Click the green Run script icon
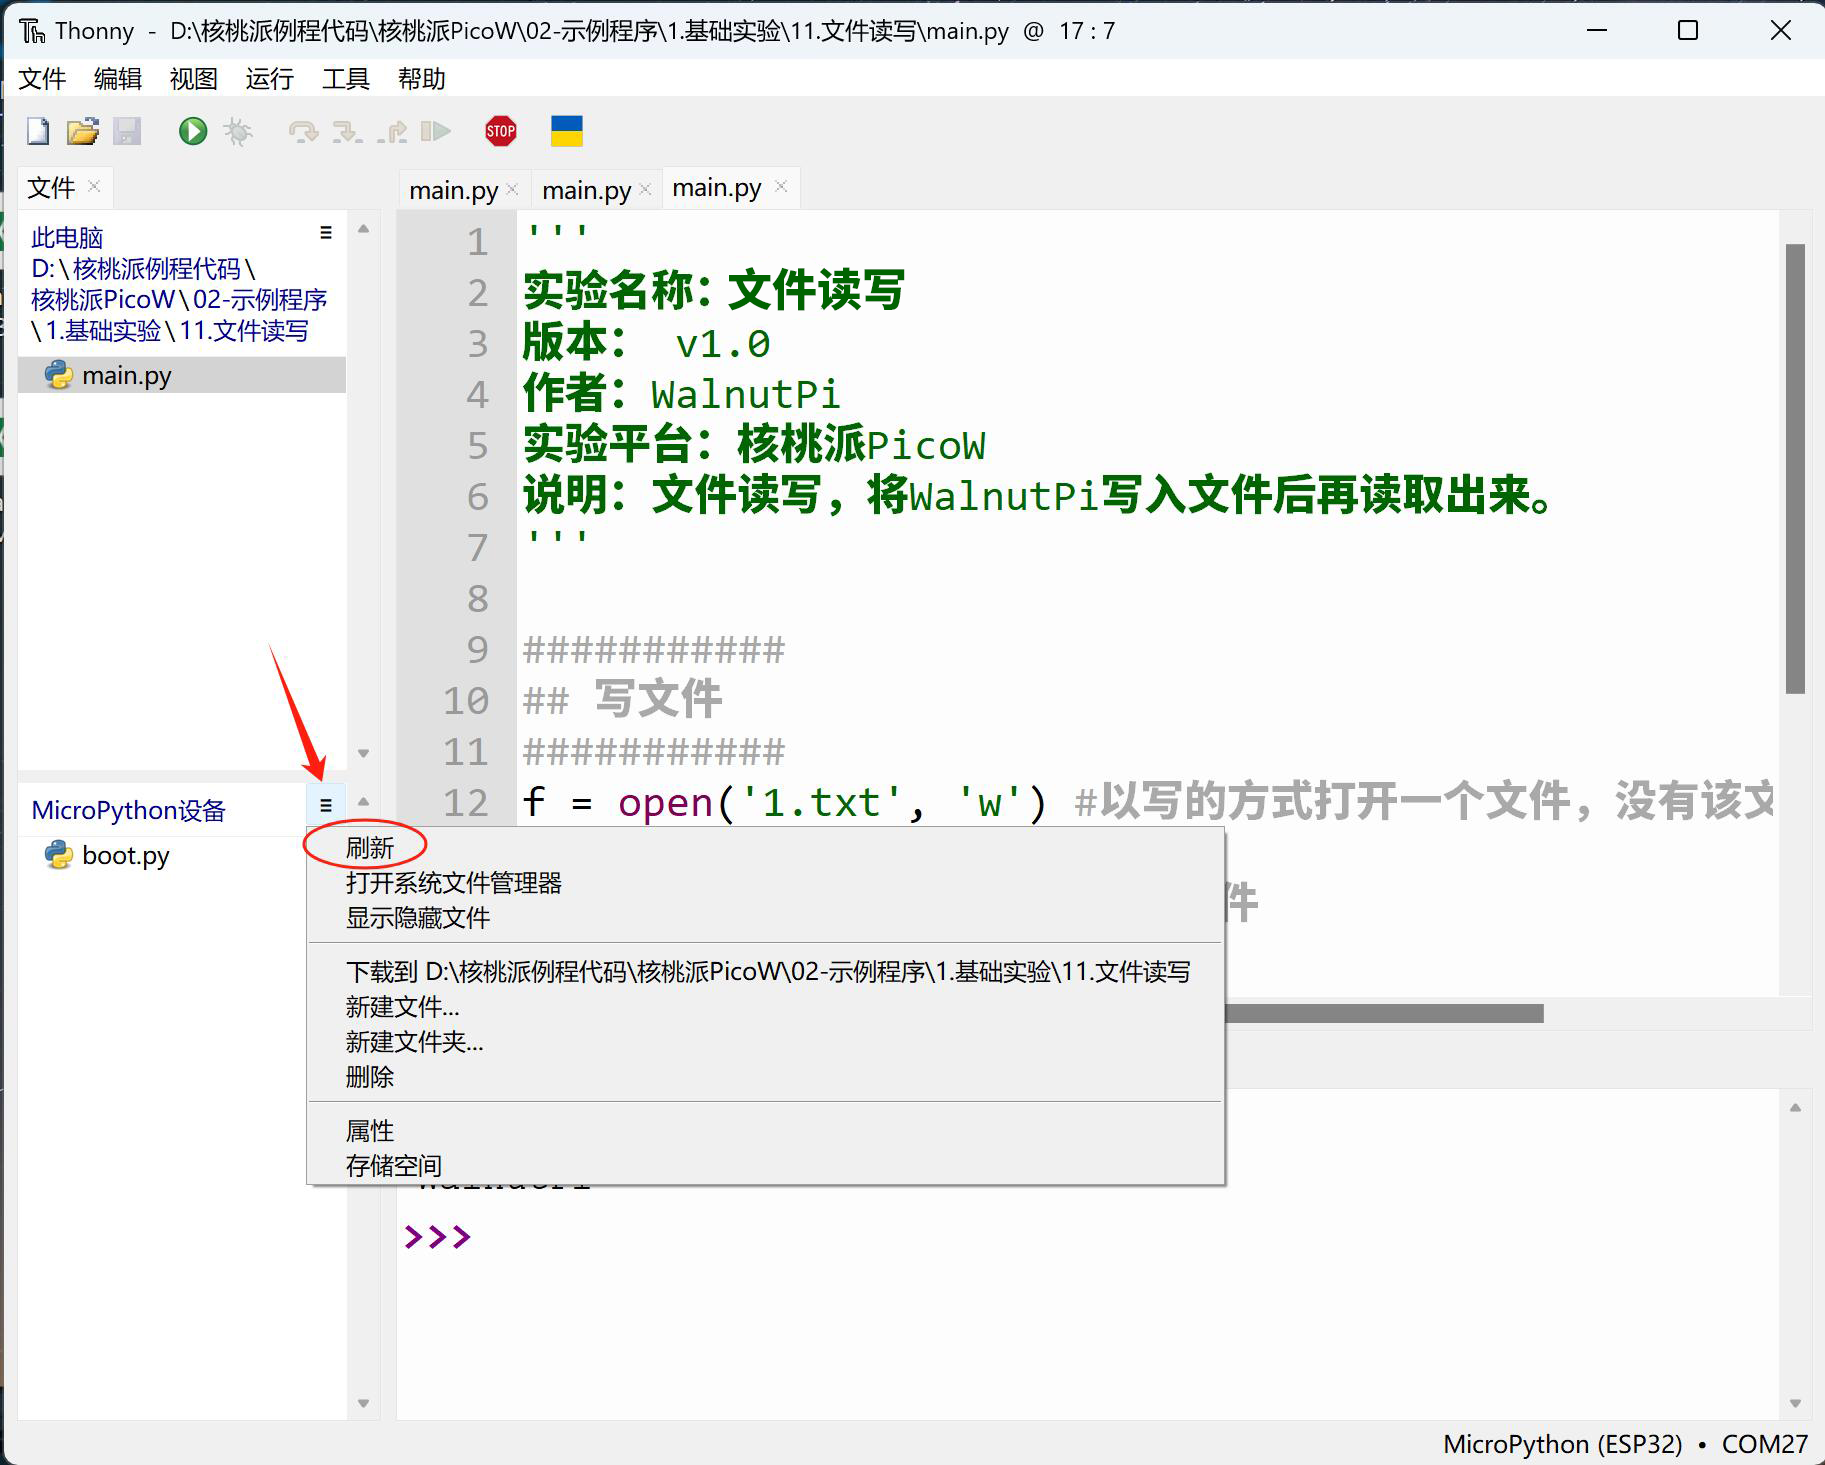1825x1465 pixels. tap(192, 131)
